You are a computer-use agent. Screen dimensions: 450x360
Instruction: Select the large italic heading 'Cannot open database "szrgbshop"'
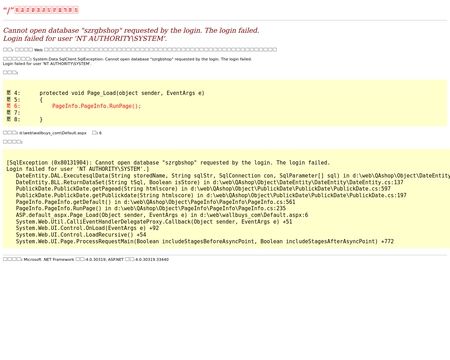coord(131,30)
